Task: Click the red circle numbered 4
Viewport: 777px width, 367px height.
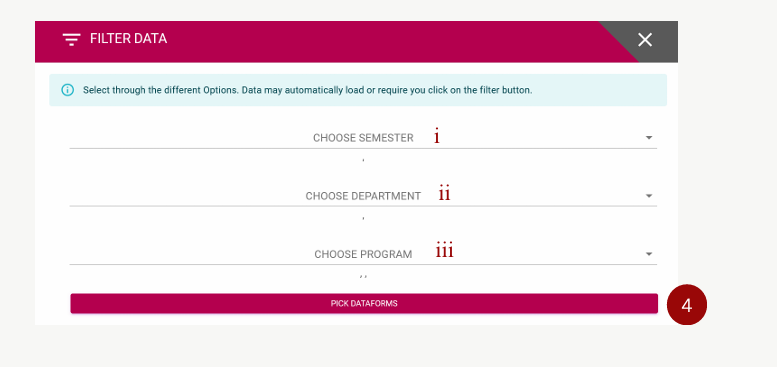Action: point(687,305)
